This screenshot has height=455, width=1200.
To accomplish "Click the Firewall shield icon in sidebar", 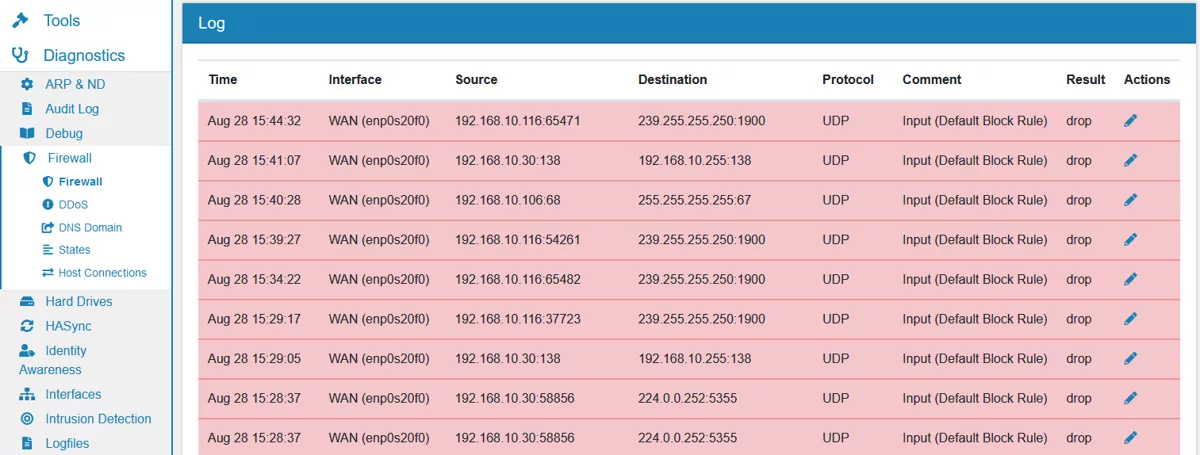I will (x=29, y=158).
